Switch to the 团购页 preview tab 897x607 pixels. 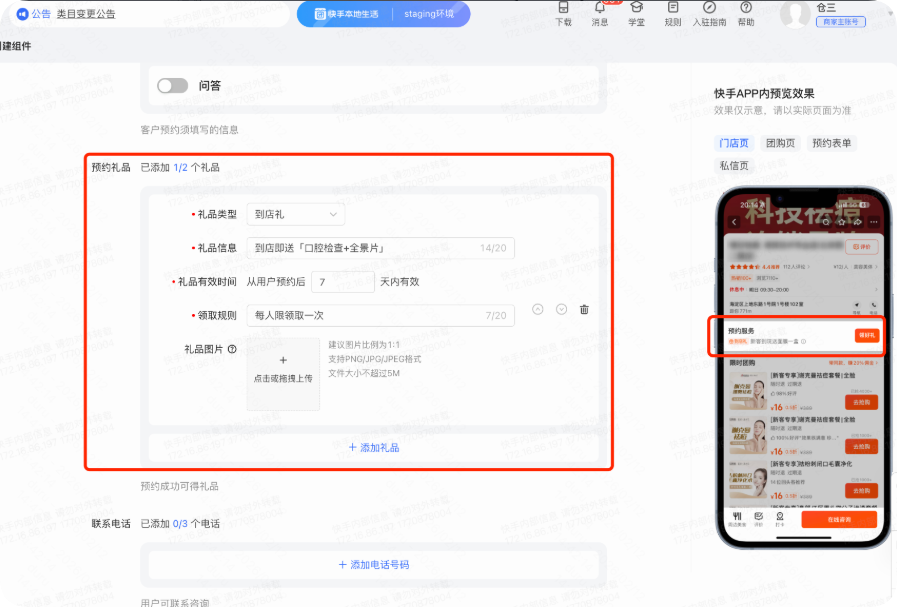tap(780, 143)
